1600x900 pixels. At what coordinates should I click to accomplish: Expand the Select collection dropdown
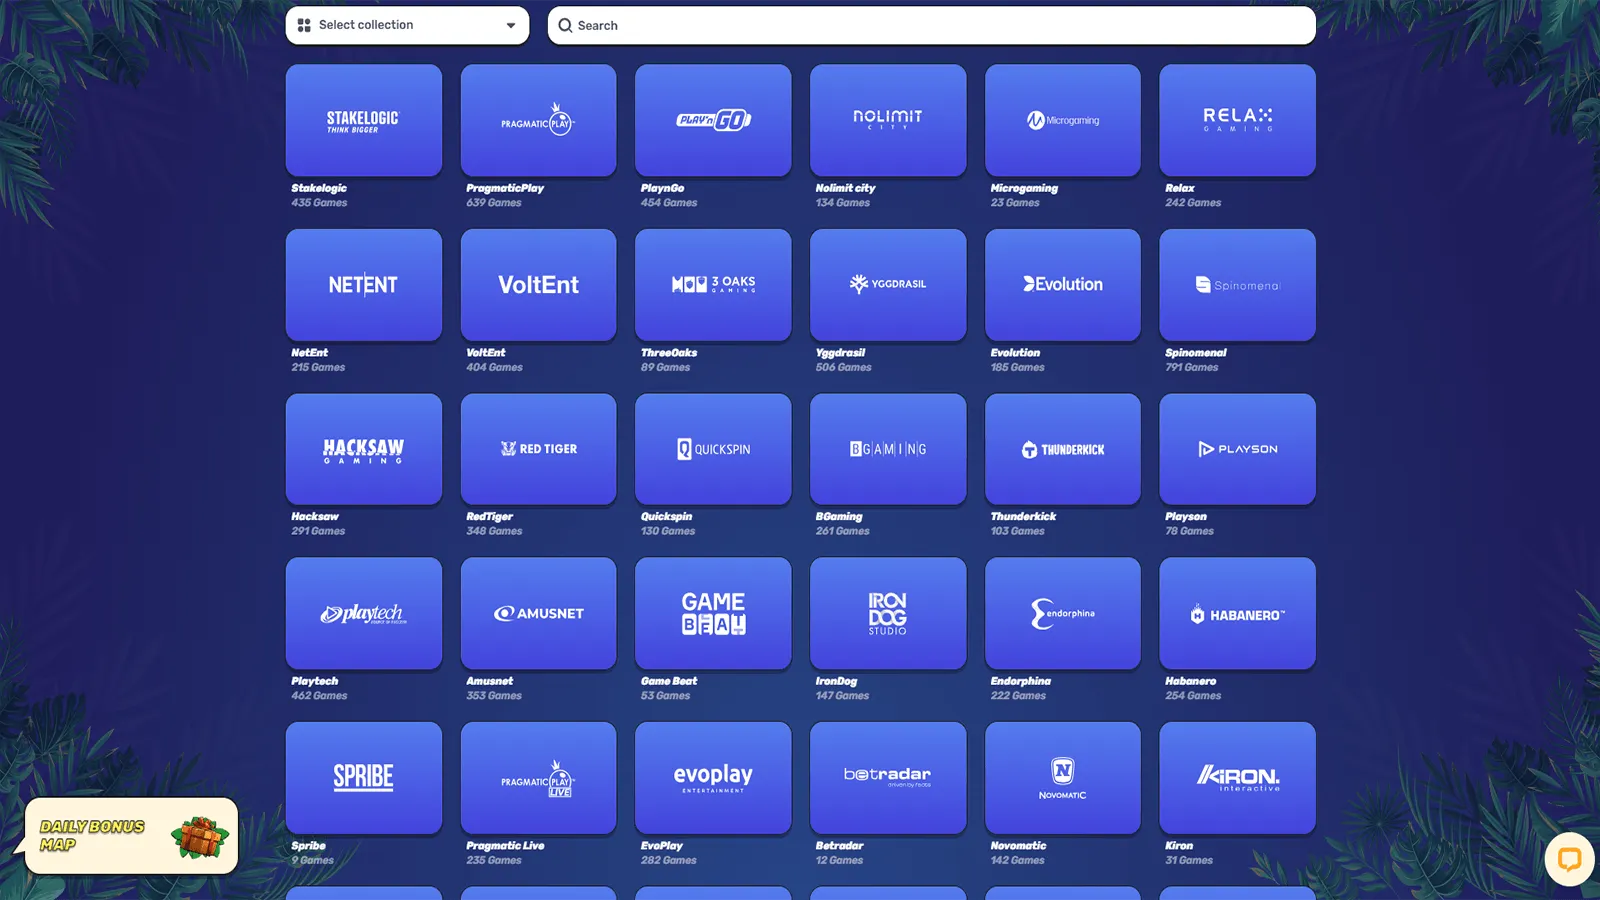pyautogui.click(x=407, y=25)
